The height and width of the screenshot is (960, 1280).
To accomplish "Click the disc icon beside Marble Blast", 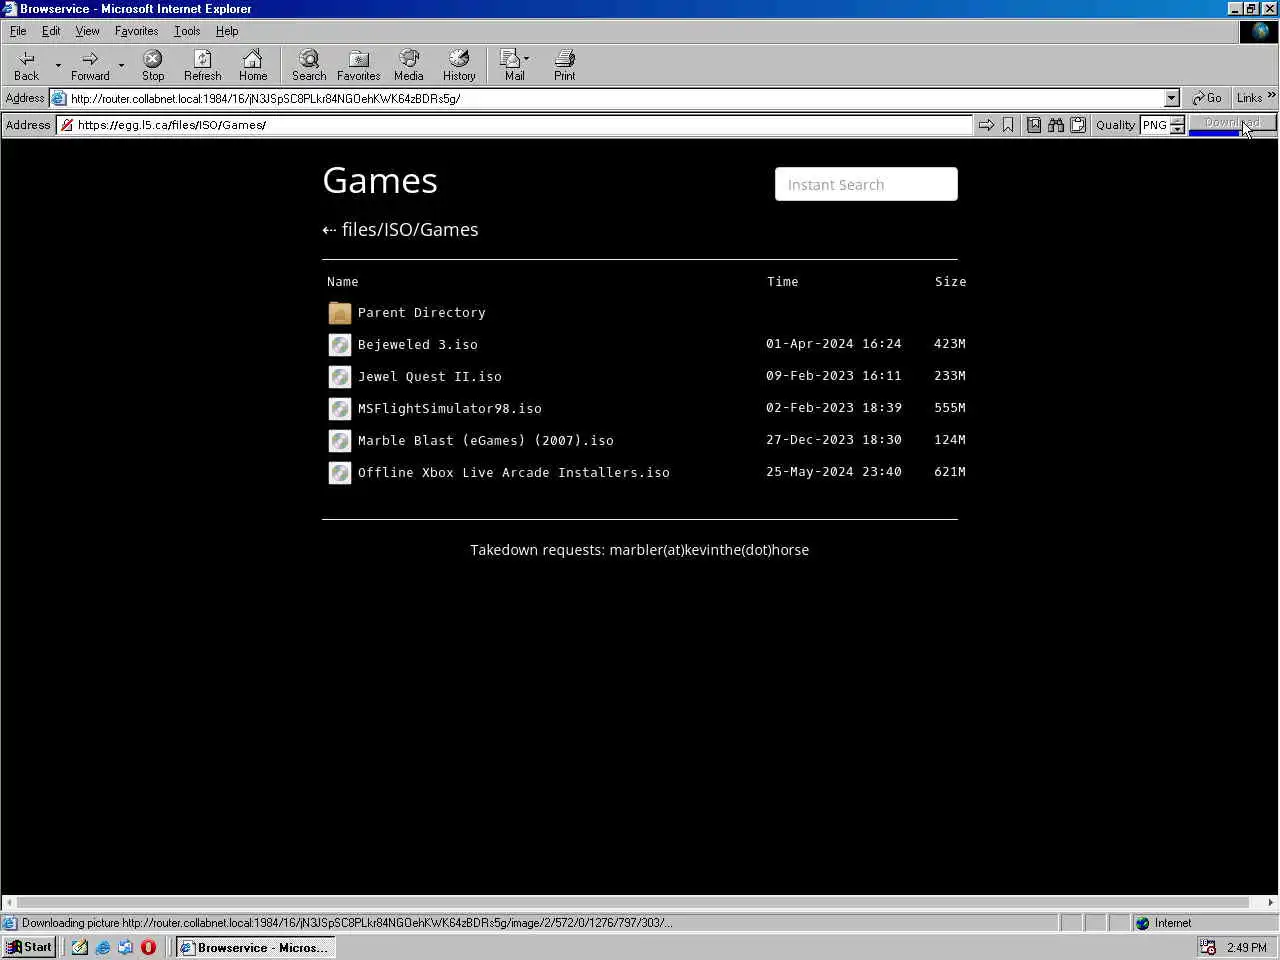I will [340, 441].
